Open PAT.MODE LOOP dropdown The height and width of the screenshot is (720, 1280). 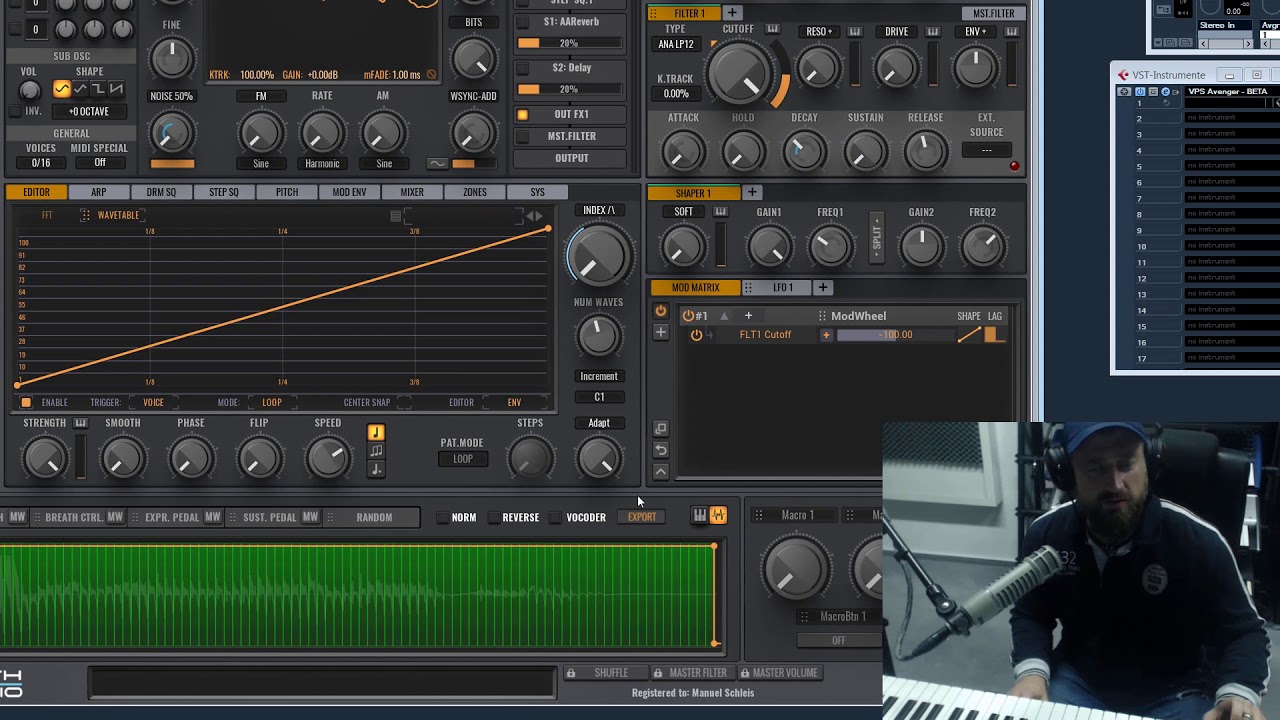click(x=462, y=459)
